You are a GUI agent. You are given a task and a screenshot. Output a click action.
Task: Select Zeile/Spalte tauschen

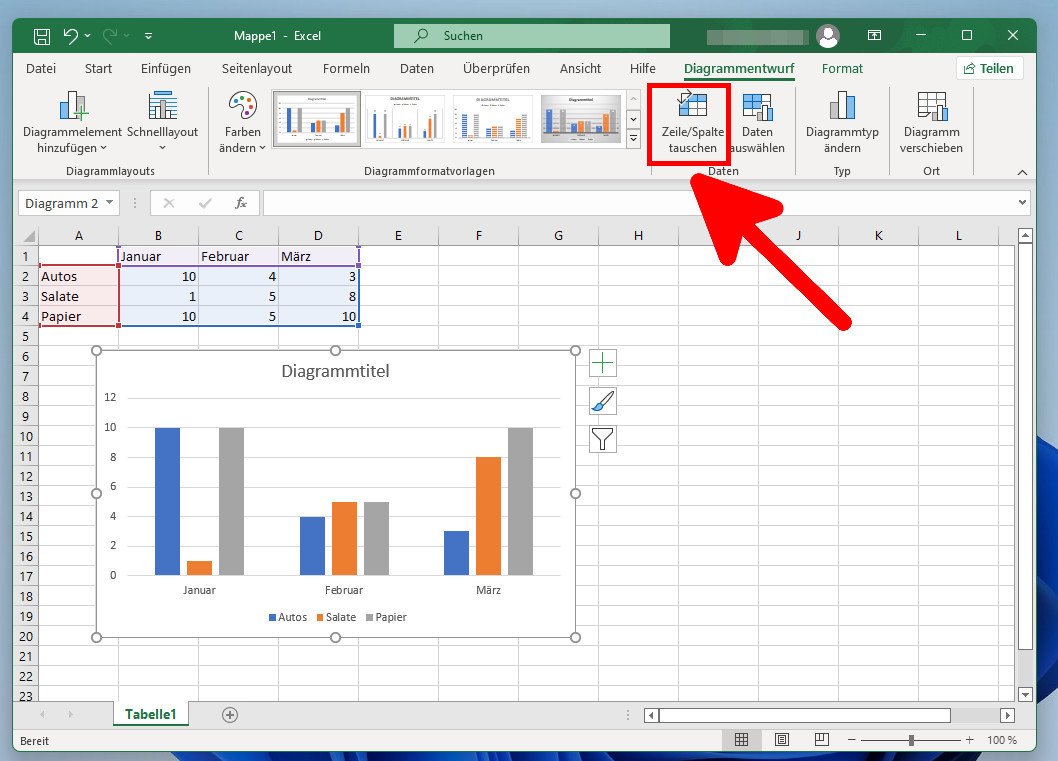click(x=689, y=120)
